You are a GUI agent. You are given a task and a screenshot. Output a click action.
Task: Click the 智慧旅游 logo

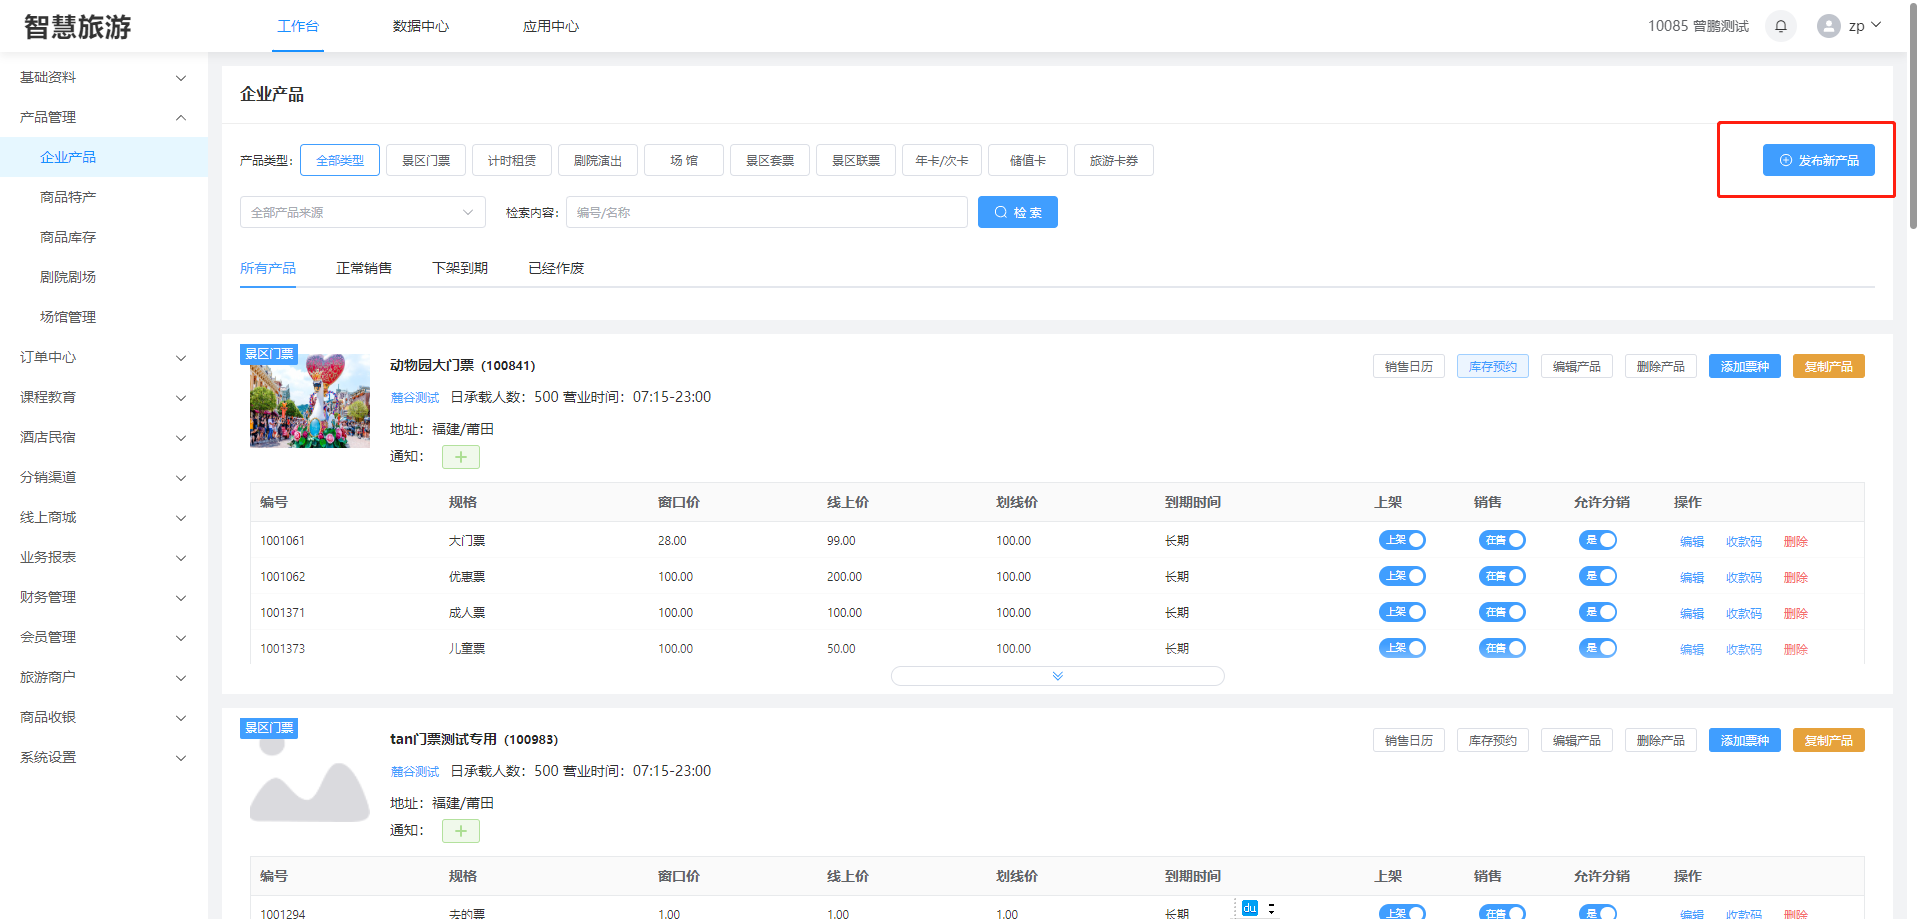coord(78,27)
